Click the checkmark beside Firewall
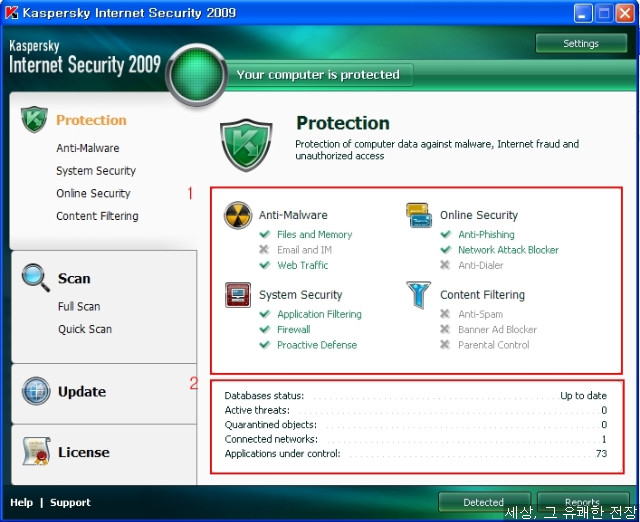 click(265, 329)
